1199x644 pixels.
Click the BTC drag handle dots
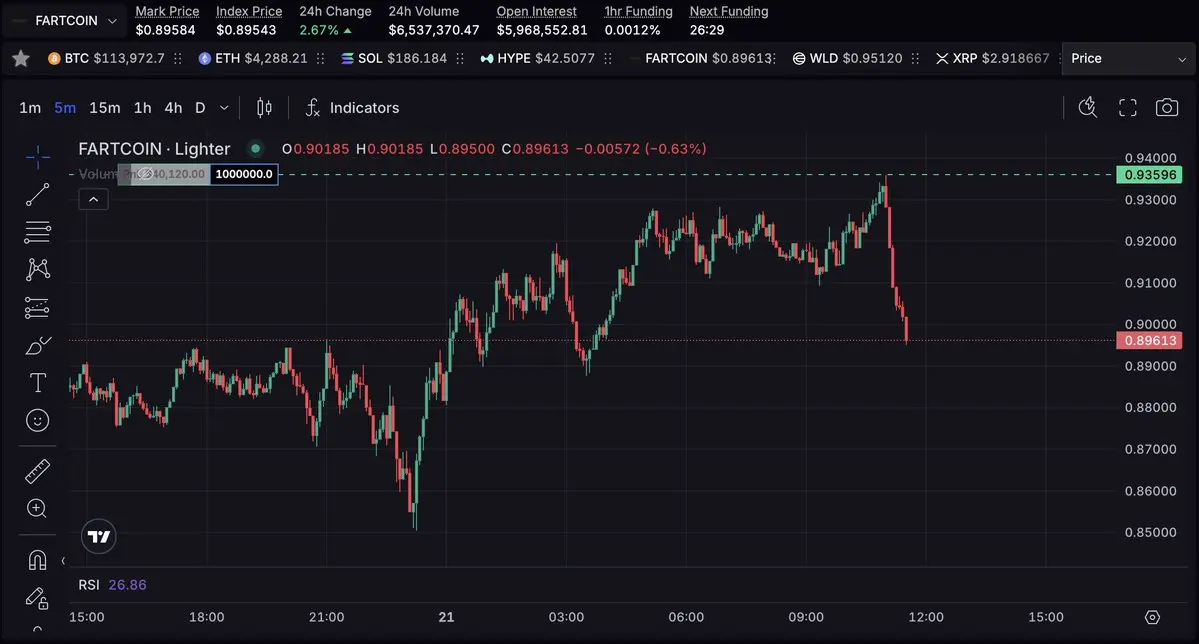177,58
